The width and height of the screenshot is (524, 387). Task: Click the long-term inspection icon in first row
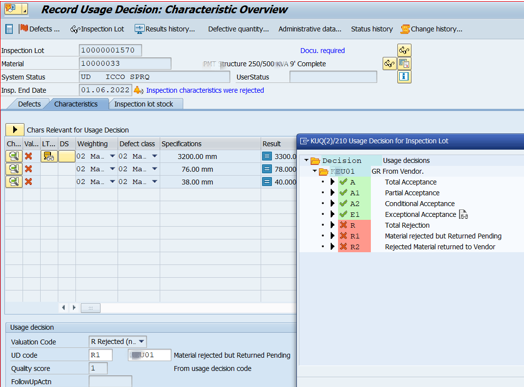49,156
